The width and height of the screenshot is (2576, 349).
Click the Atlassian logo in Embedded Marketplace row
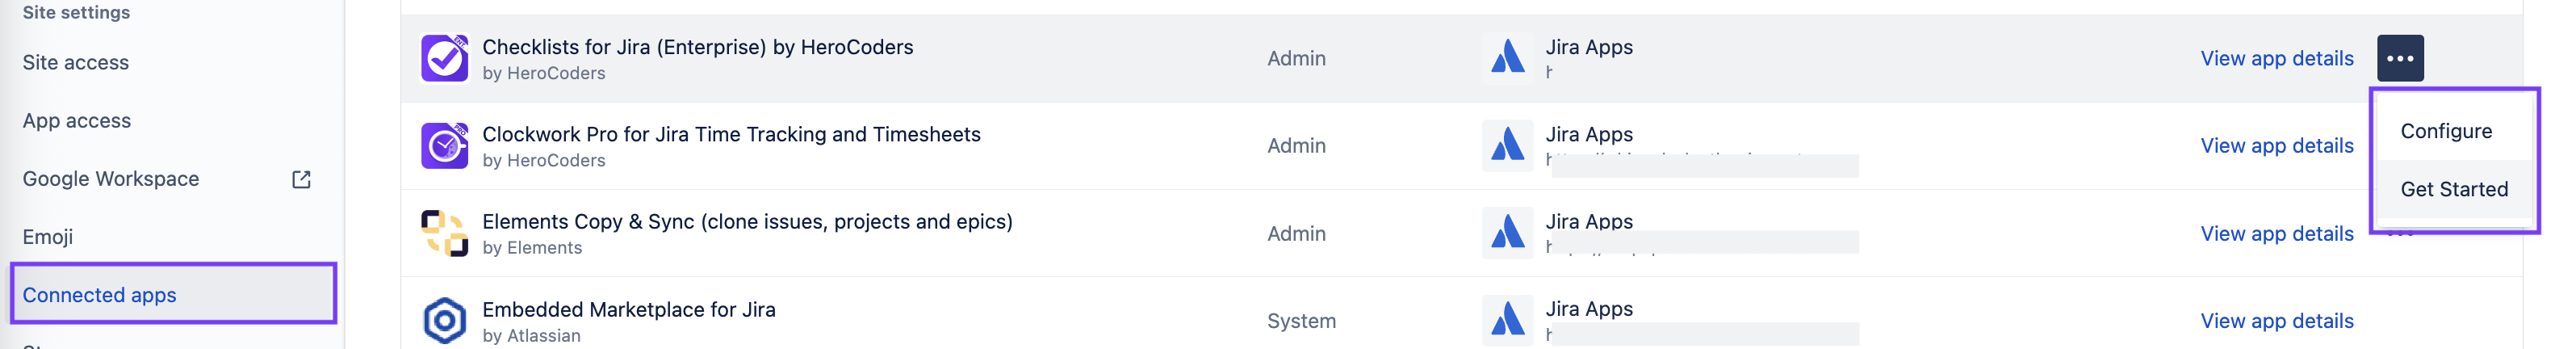pyautogui.click(x=1507, y=320)
